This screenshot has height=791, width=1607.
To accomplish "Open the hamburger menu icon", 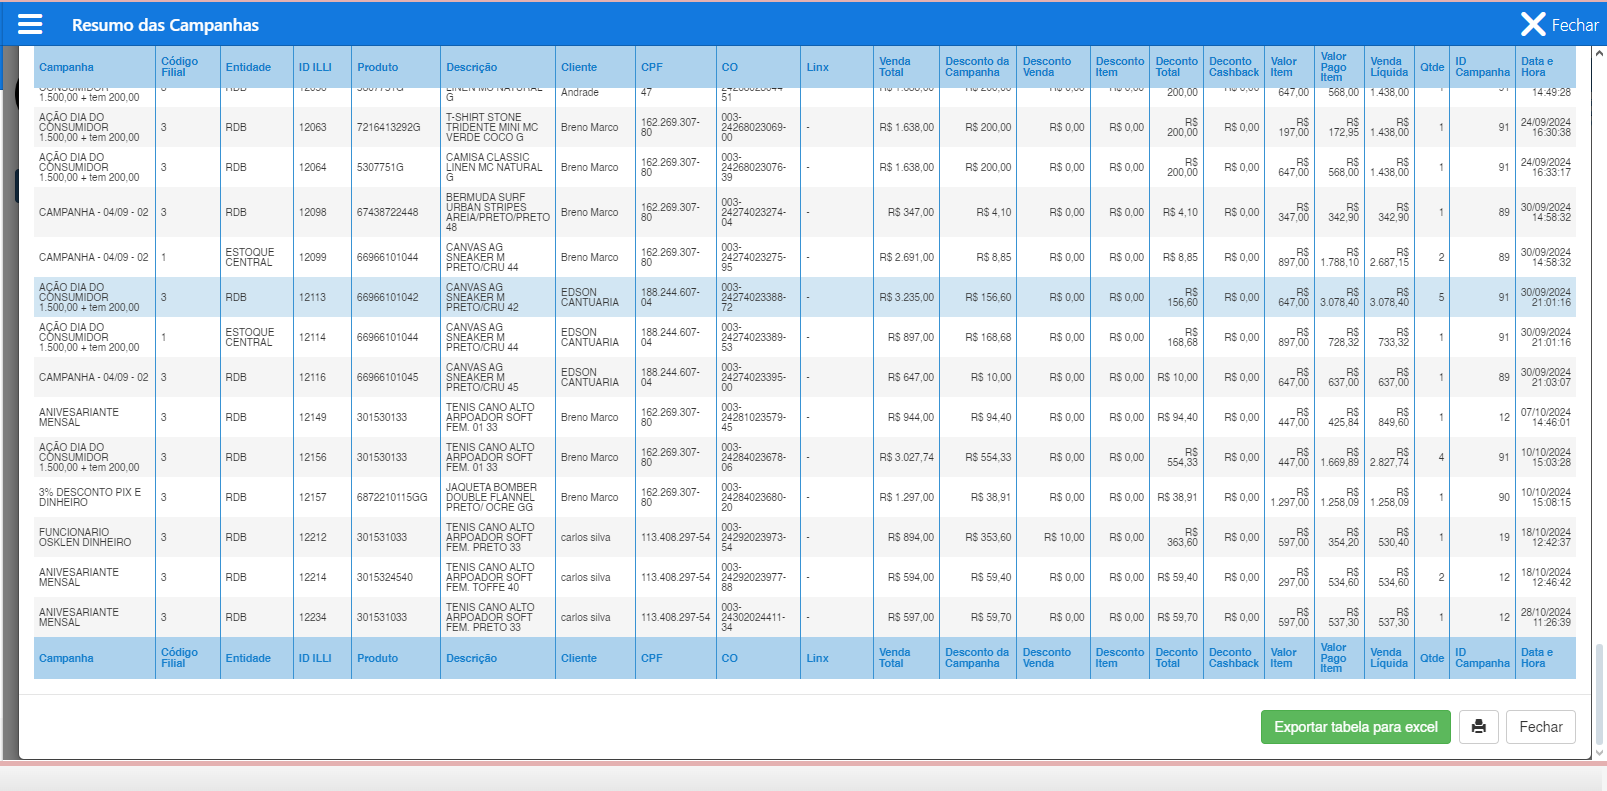I will [30, 24].
